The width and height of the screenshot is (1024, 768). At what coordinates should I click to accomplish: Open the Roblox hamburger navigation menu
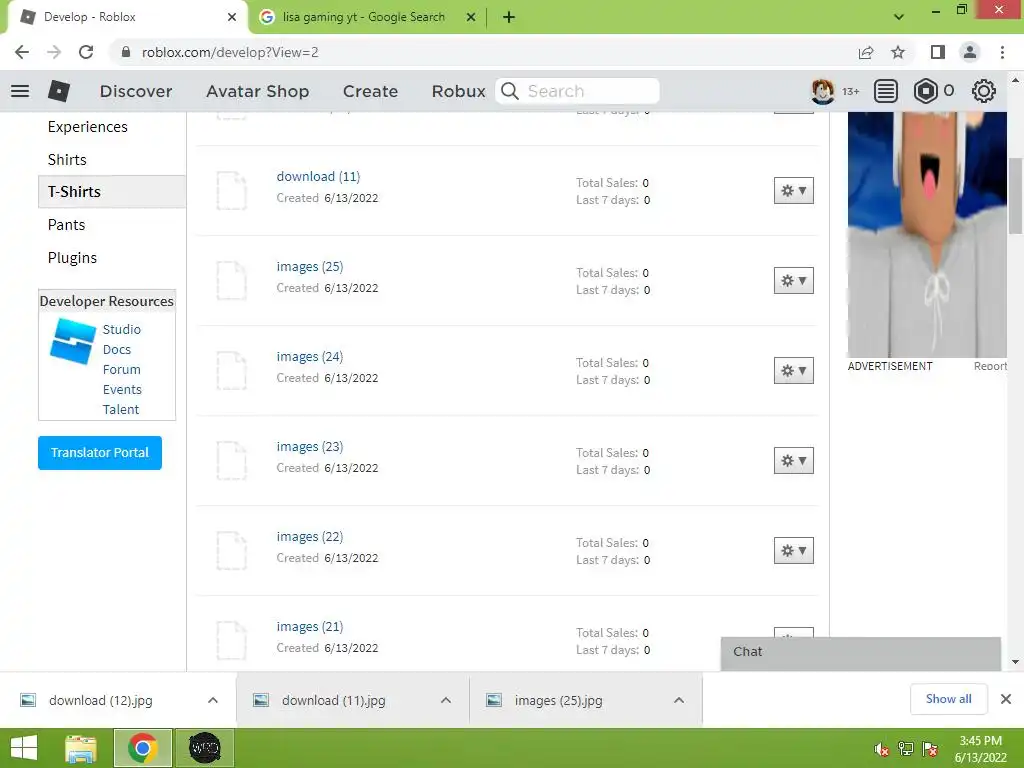pos(20,91)
